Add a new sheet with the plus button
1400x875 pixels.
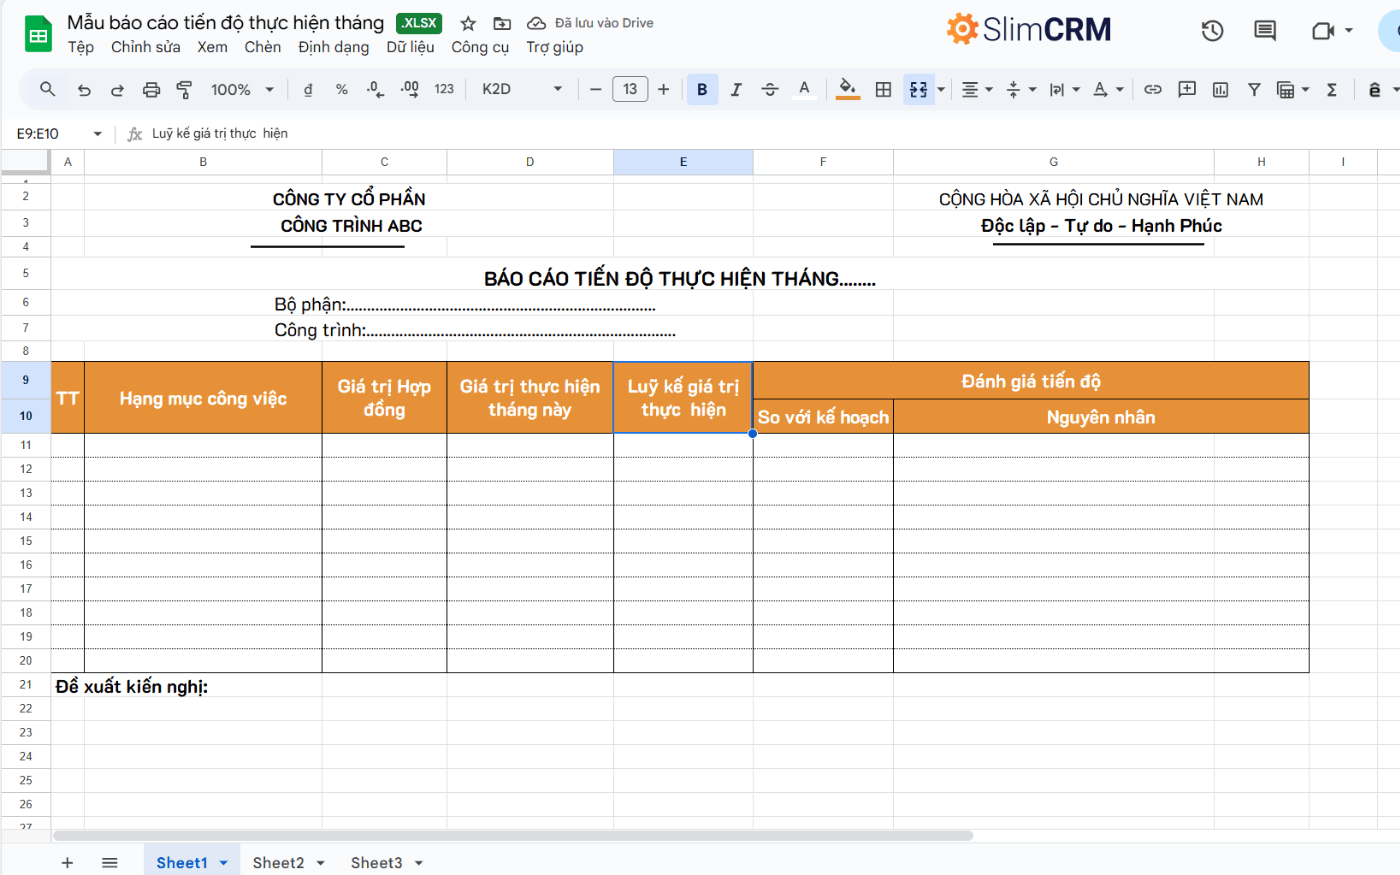[67, 862]
